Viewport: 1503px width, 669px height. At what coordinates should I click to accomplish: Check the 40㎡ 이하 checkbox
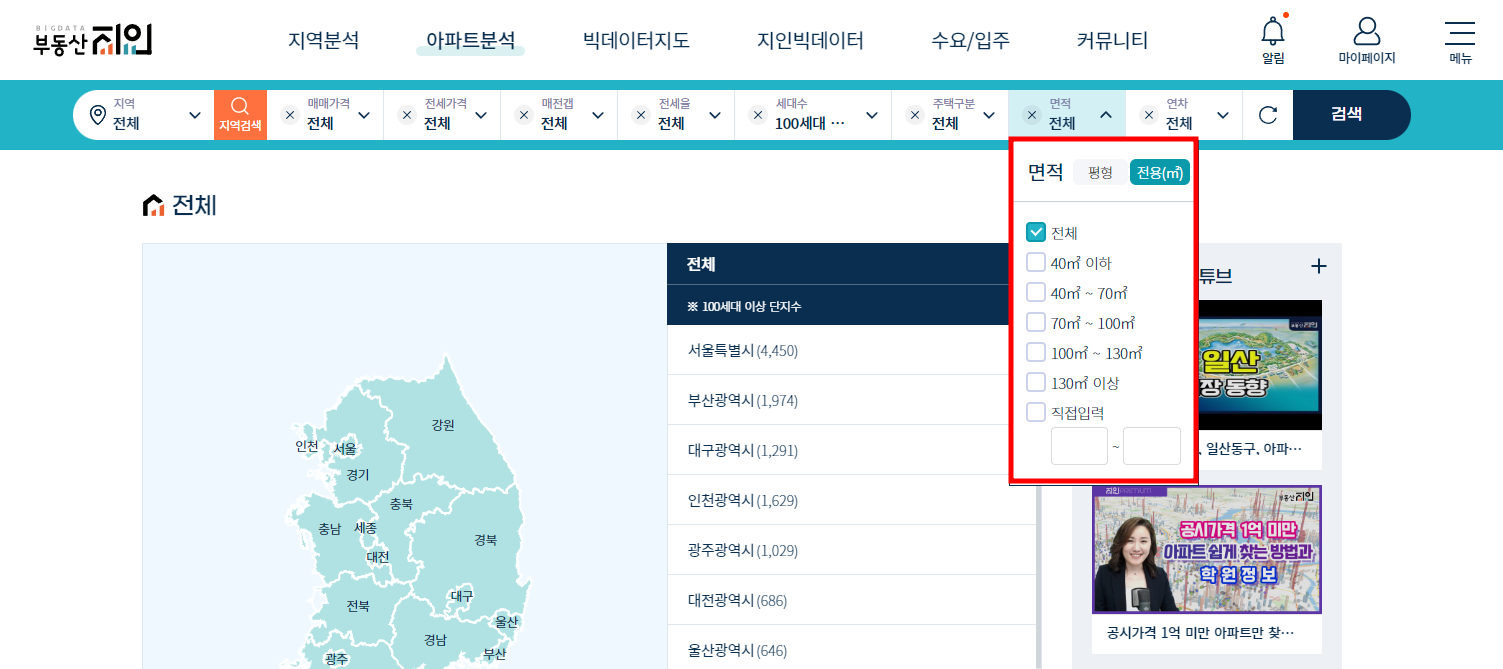click(x=1036, y=263)
